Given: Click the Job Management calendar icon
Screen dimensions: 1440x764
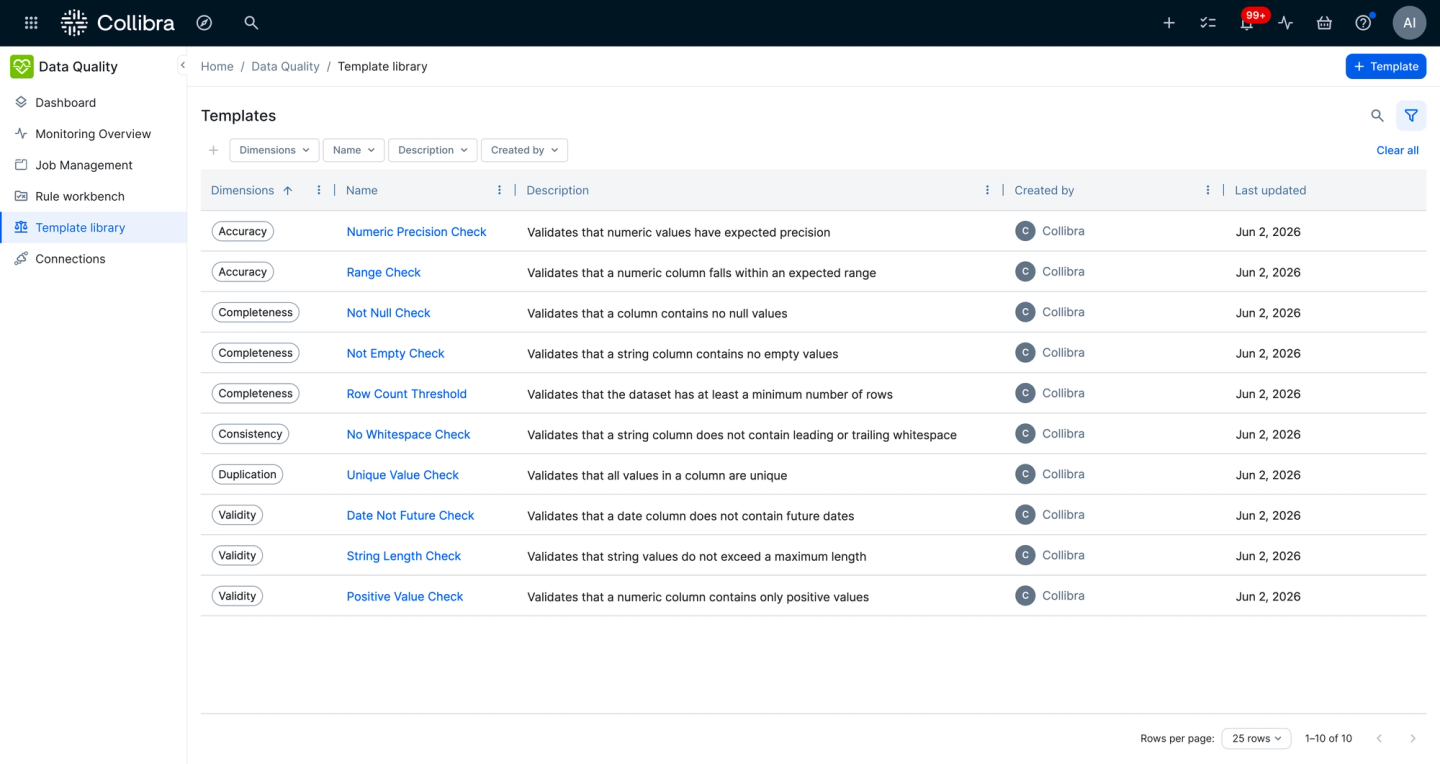Looking at the screenshot, I should click(x=21, y=165).
